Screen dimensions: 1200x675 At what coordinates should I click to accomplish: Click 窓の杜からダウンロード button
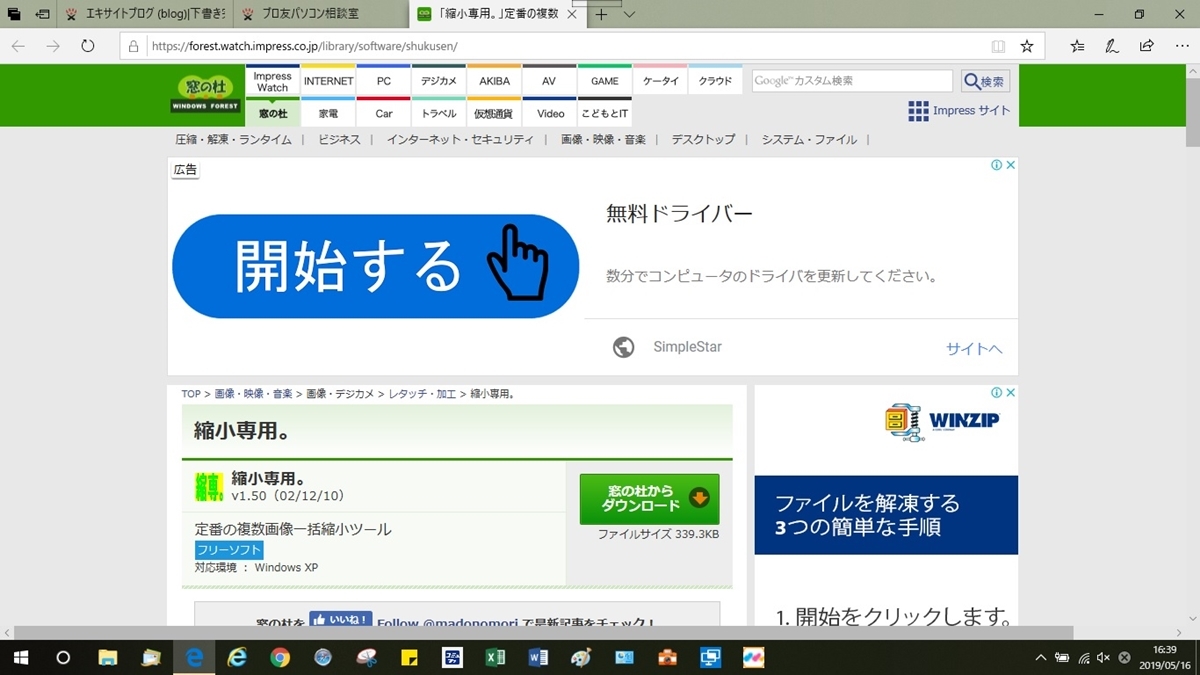pyautogui.click(x=649, y=499)
